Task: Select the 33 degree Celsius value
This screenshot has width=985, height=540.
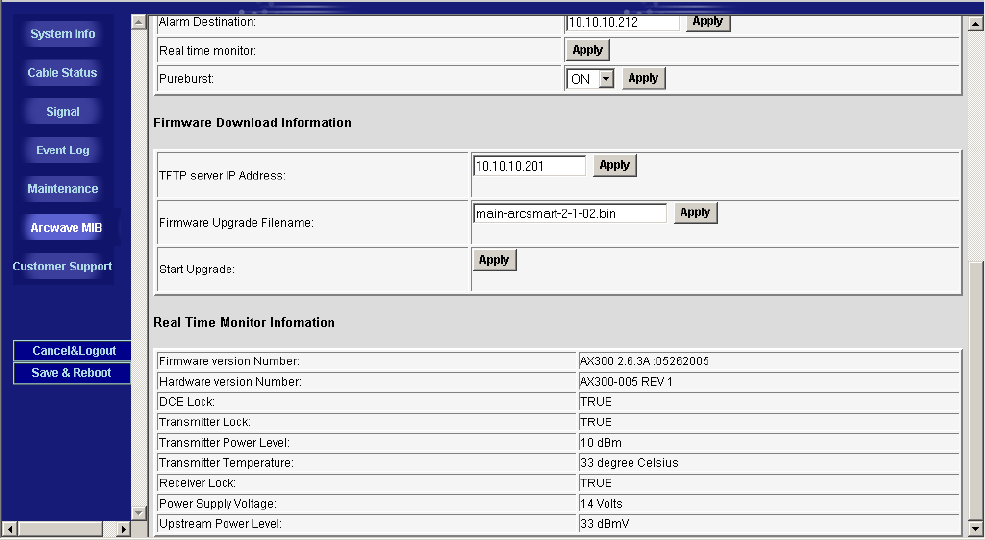Action: [x=629, y=463]
